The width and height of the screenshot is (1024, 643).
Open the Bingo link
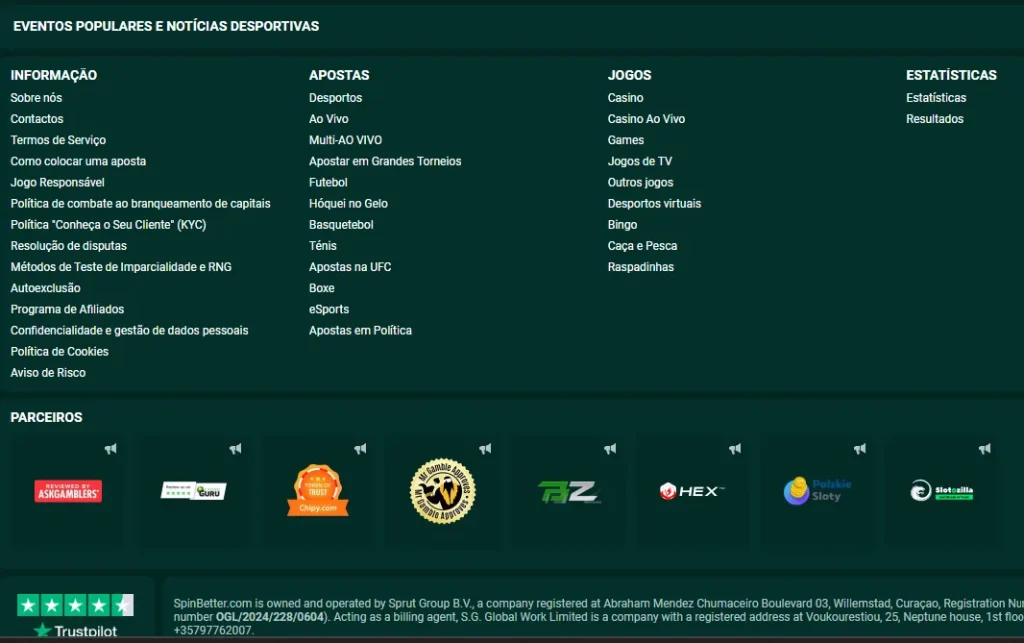(622, 225)
